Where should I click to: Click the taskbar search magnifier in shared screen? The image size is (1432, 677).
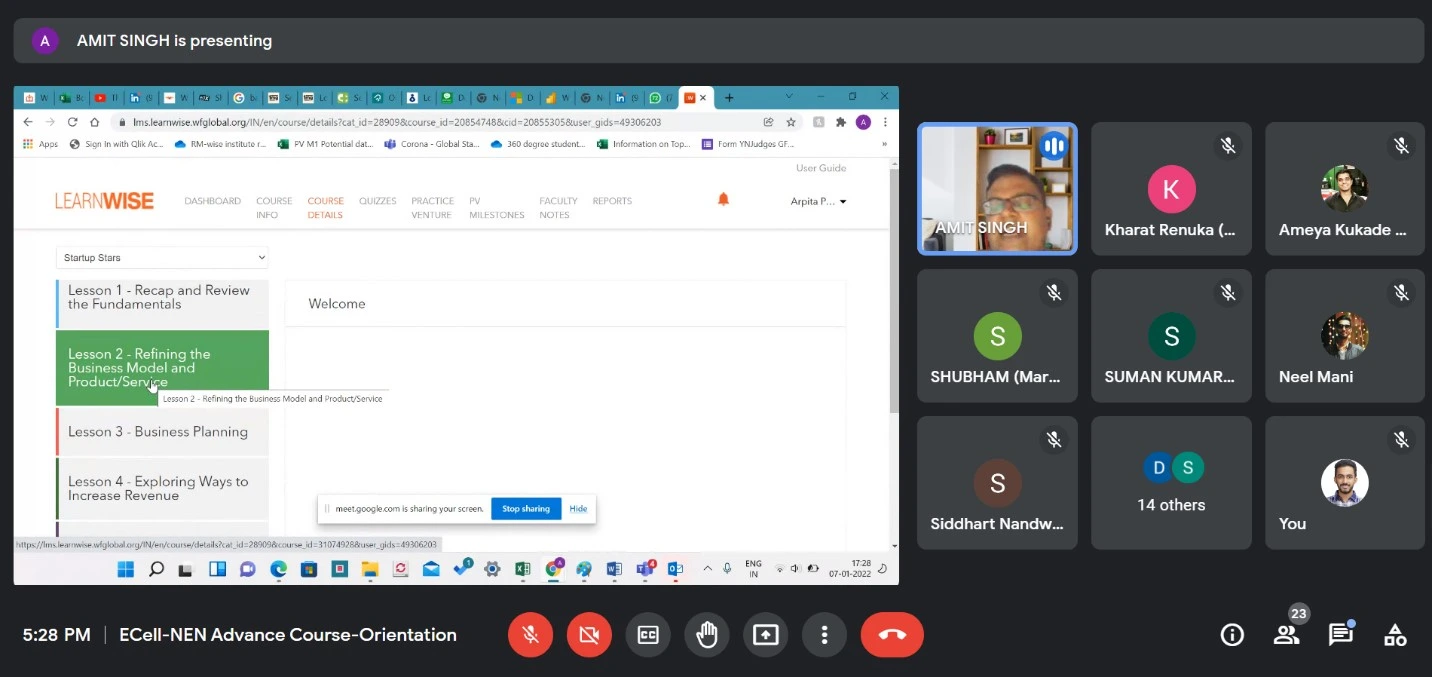coord(156,569)
